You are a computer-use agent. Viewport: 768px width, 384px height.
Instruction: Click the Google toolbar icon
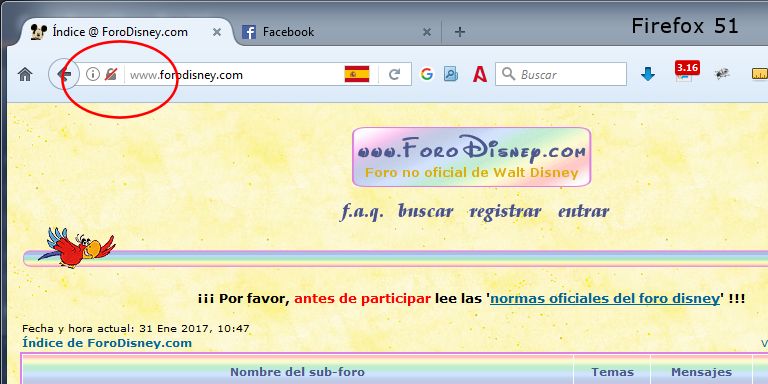click(x=427, y=74)
